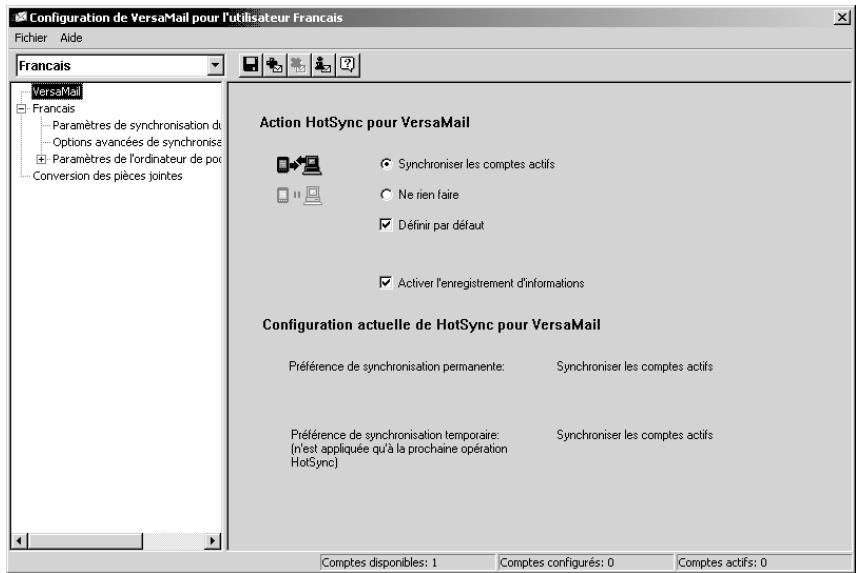The width and height of the screenshot is (859, 573).
Task: Click Préférence de synchronisation permanente label
Action: pyautogui.click(x=397, y=366)
